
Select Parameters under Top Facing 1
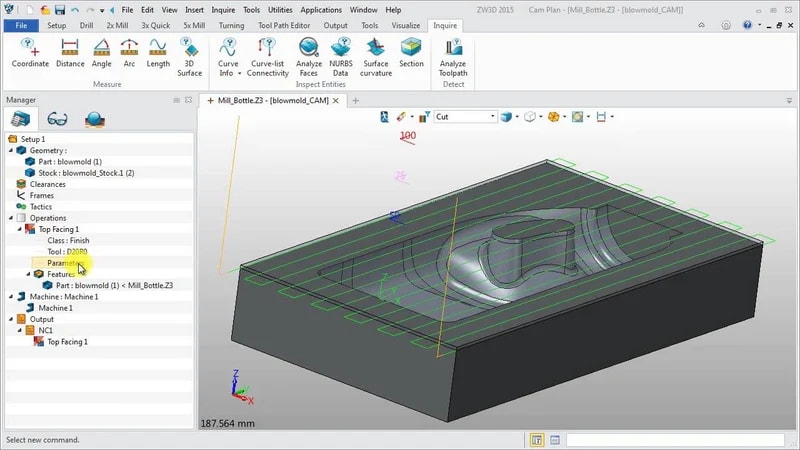[65, 263]
